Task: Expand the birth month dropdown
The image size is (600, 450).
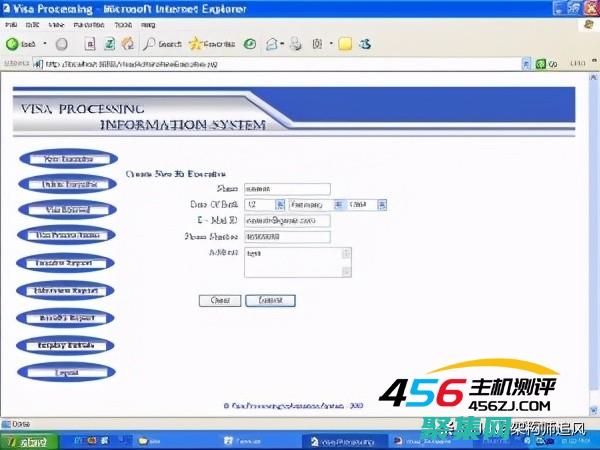Action: (x=339, y=204)
